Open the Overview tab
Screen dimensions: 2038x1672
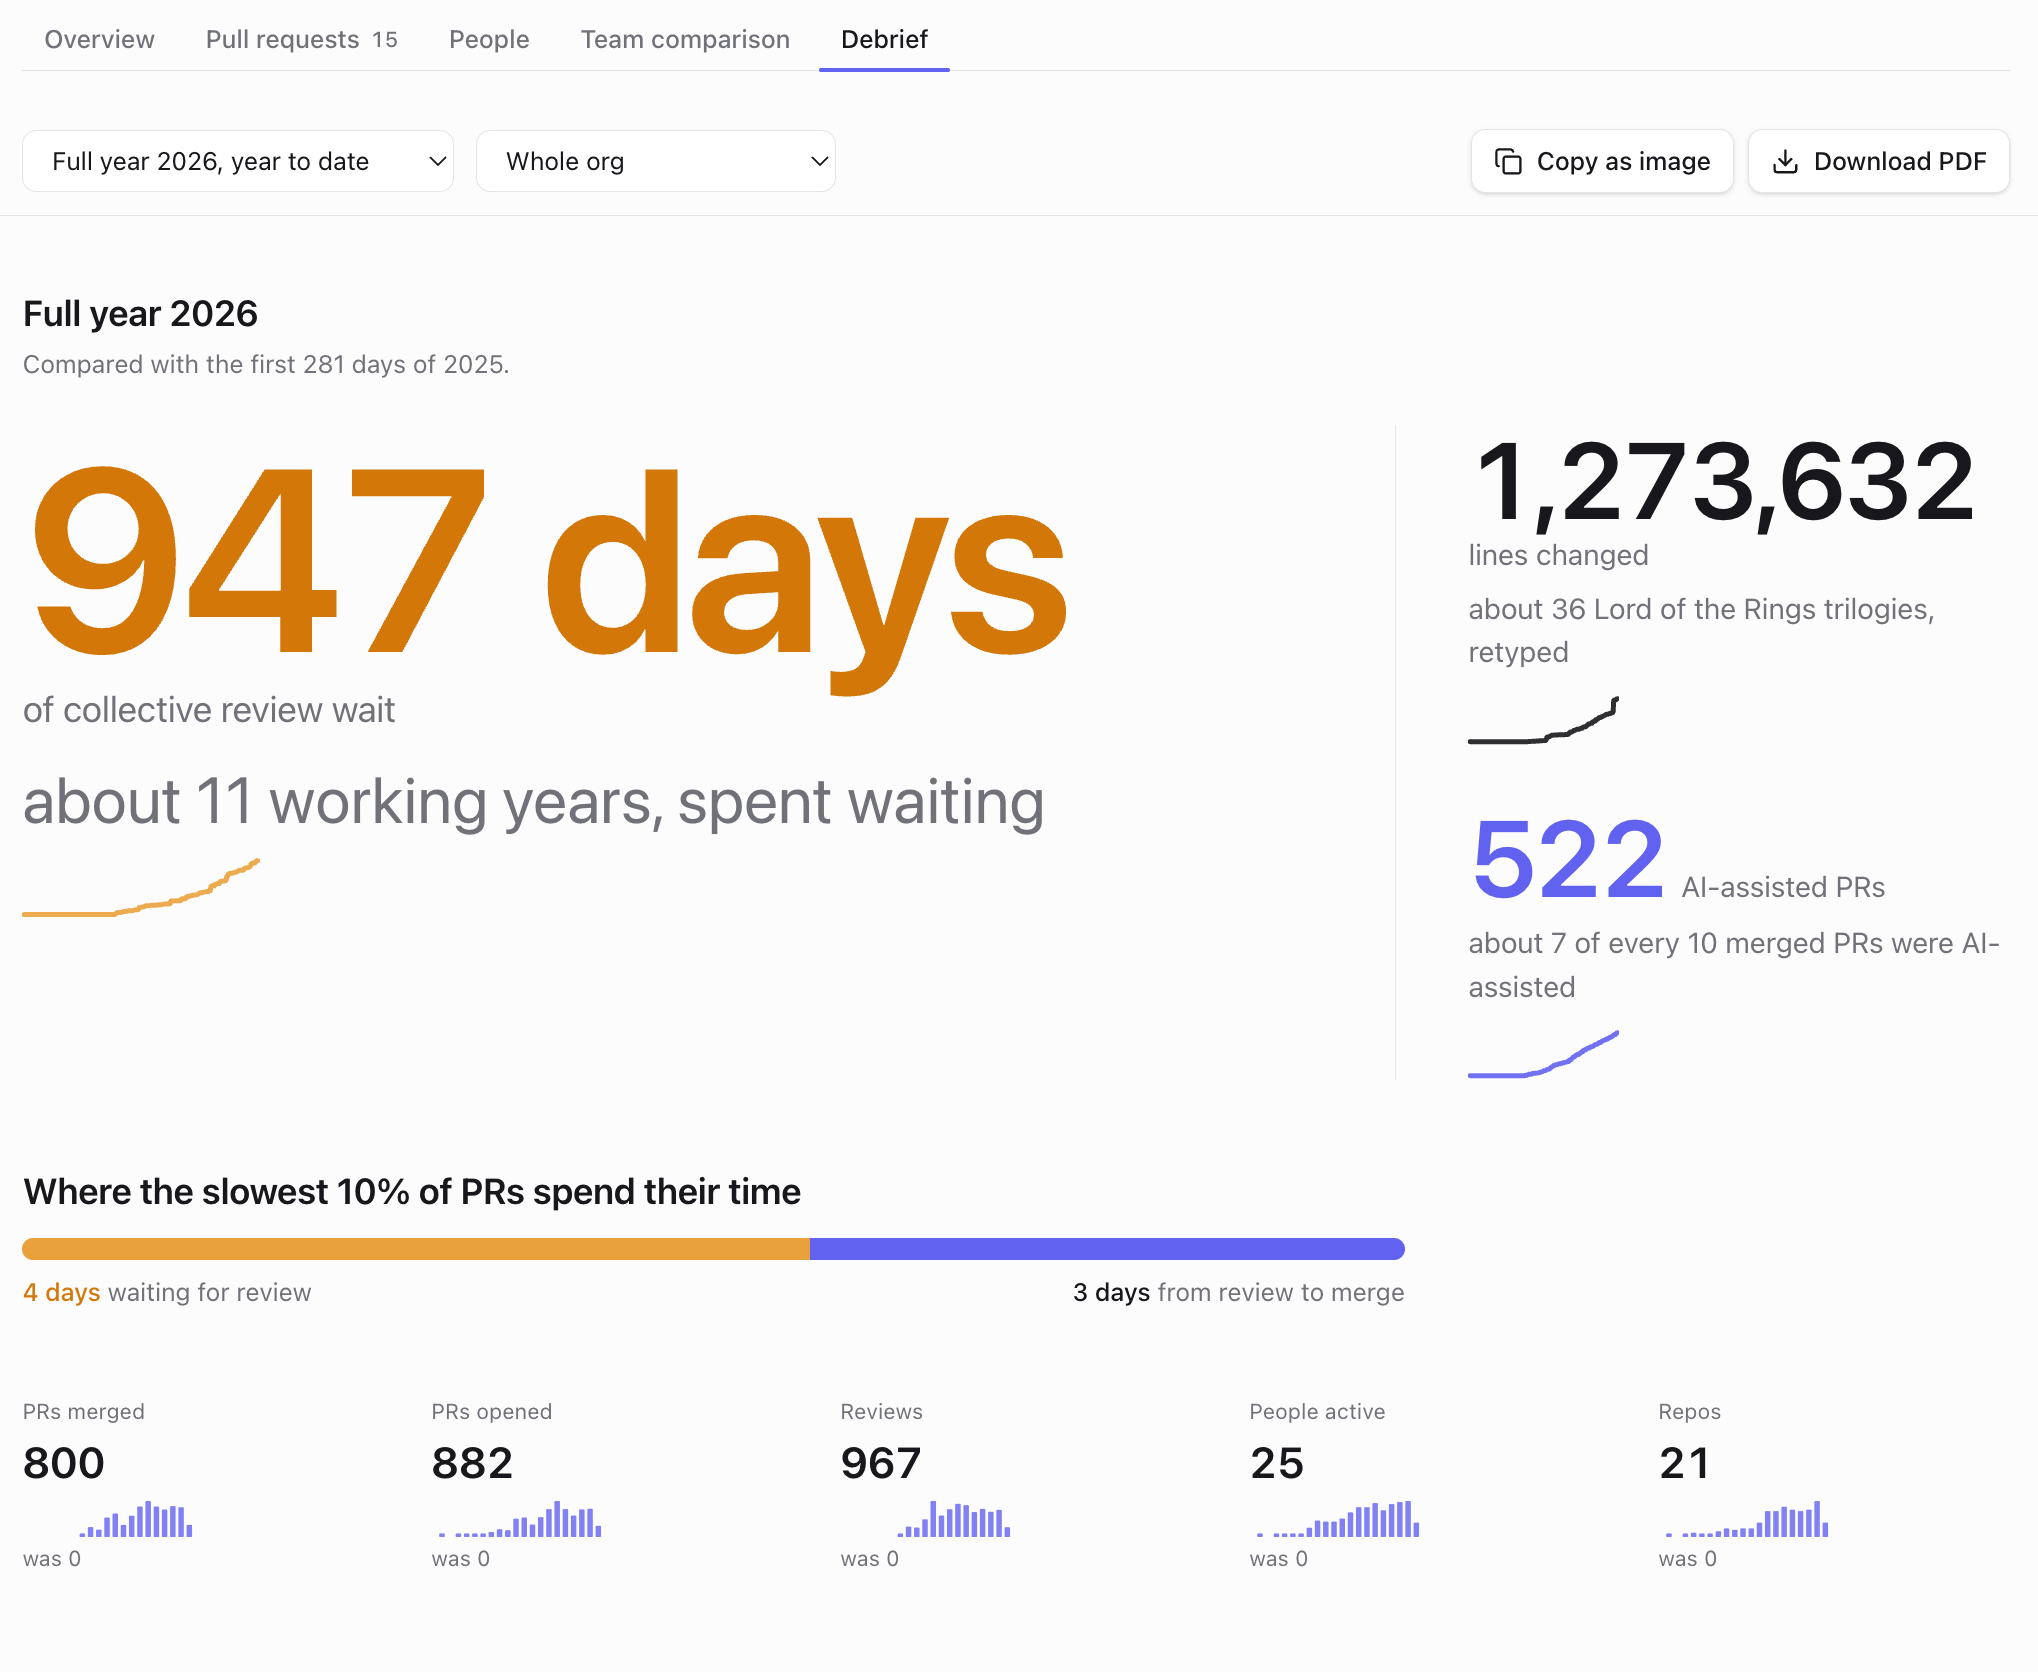pyautogui.click(x=99, y=39)
